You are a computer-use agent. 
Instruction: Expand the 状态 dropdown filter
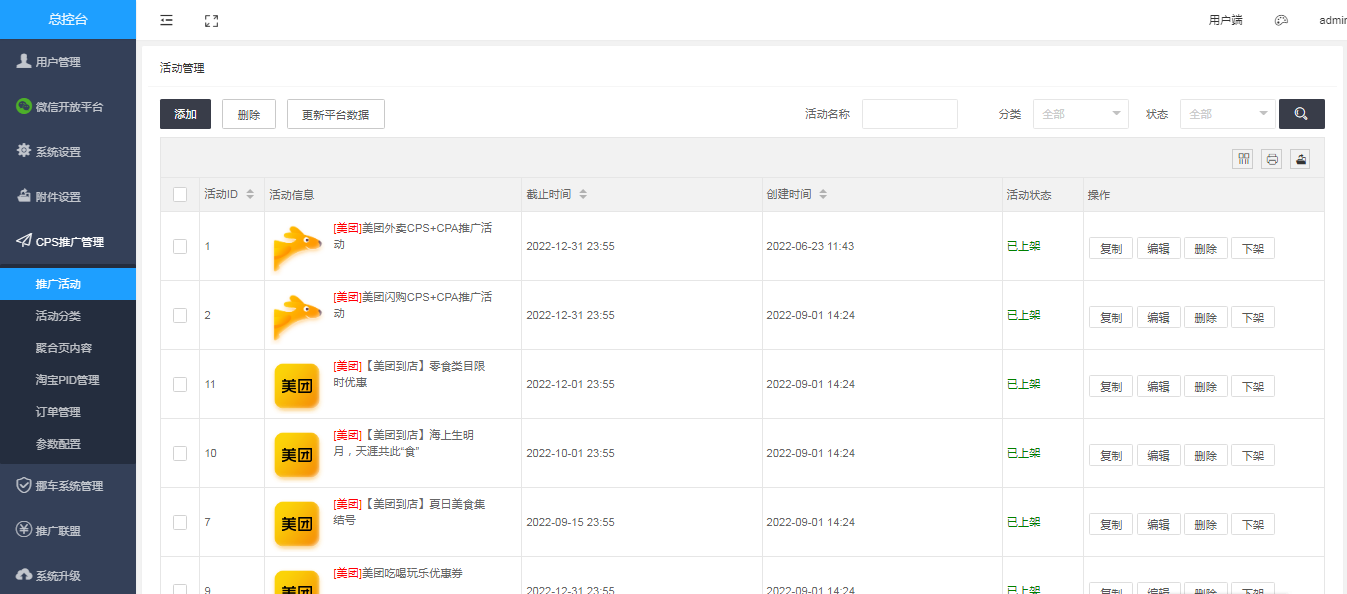[1227, 114]
